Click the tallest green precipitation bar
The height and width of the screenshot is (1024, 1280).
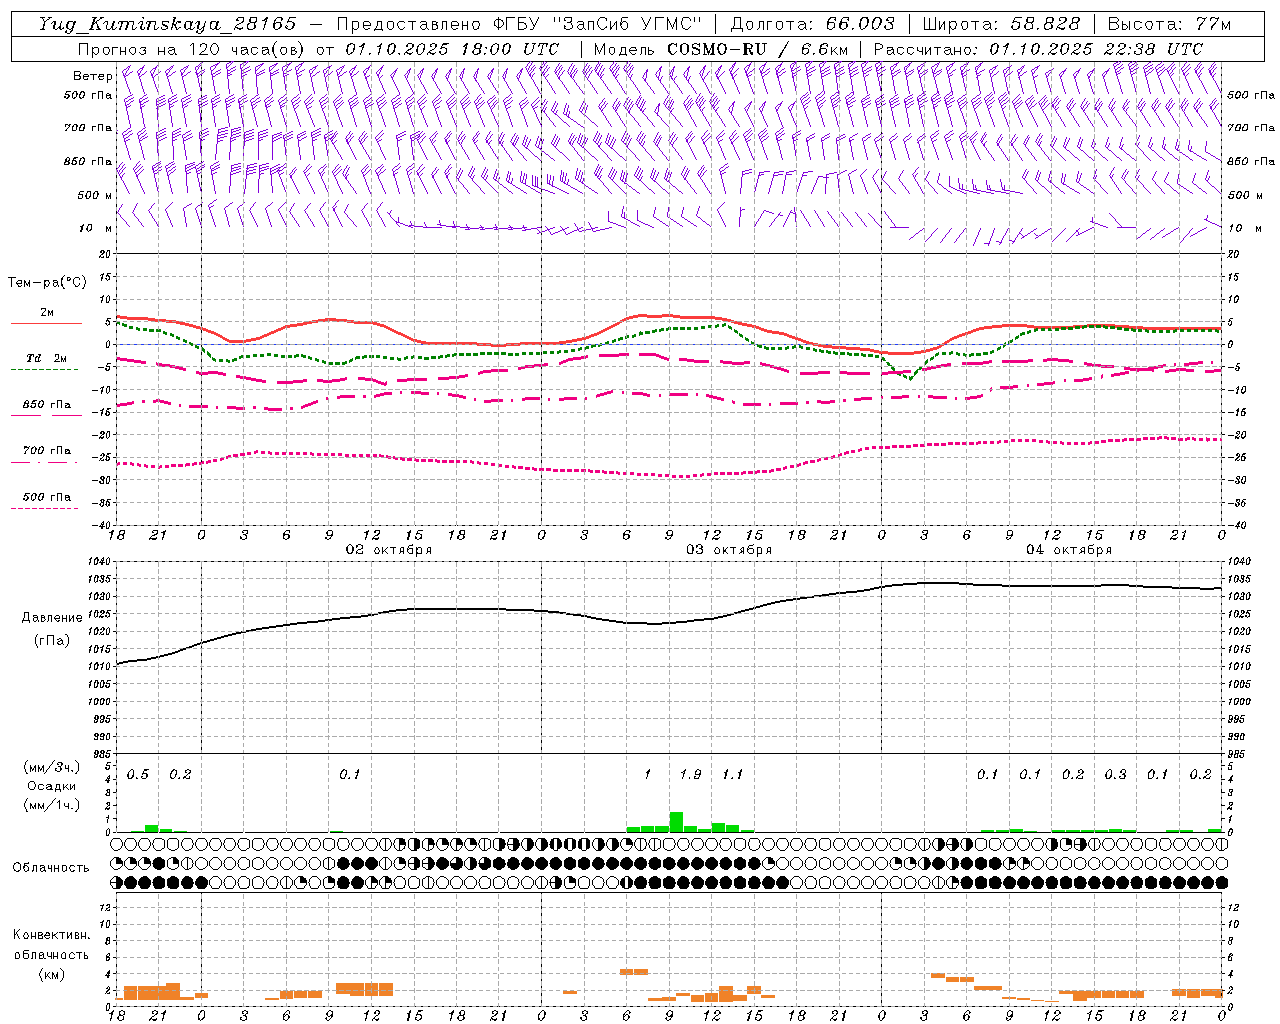676,822
